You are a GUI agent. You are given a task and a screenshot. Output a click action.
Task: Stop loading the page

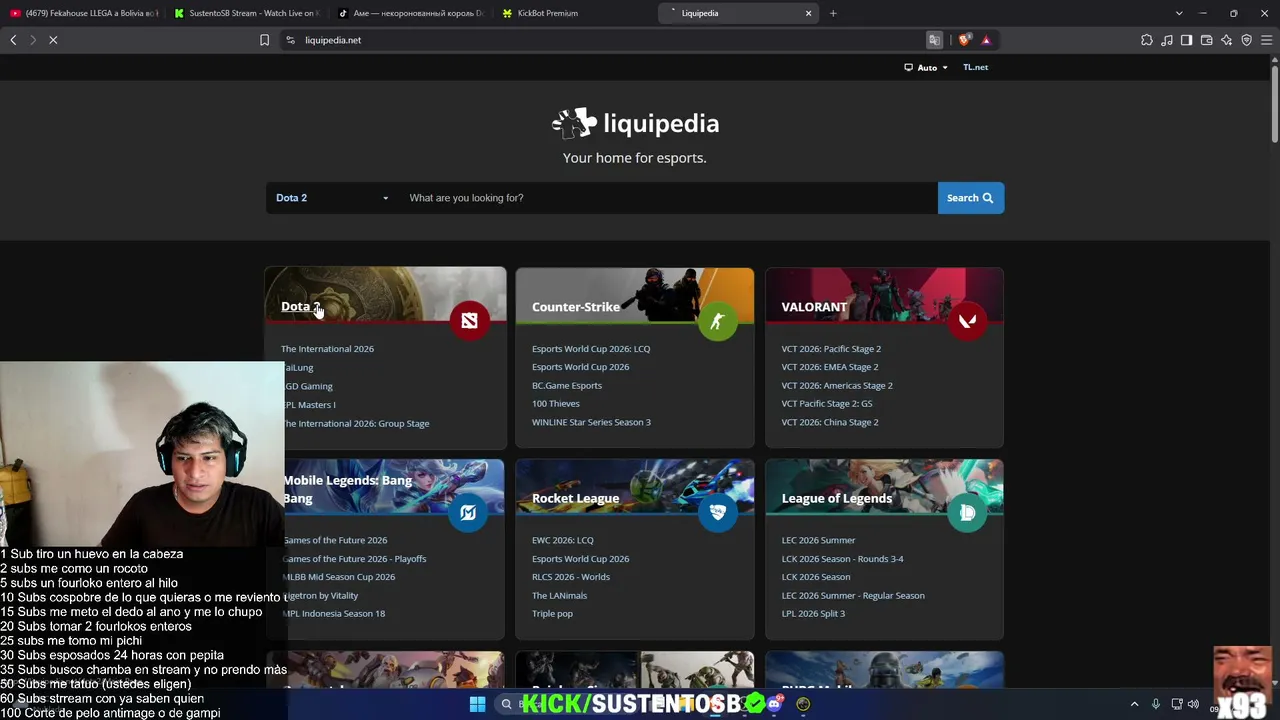pyautogui.click(x=53, y=40)
